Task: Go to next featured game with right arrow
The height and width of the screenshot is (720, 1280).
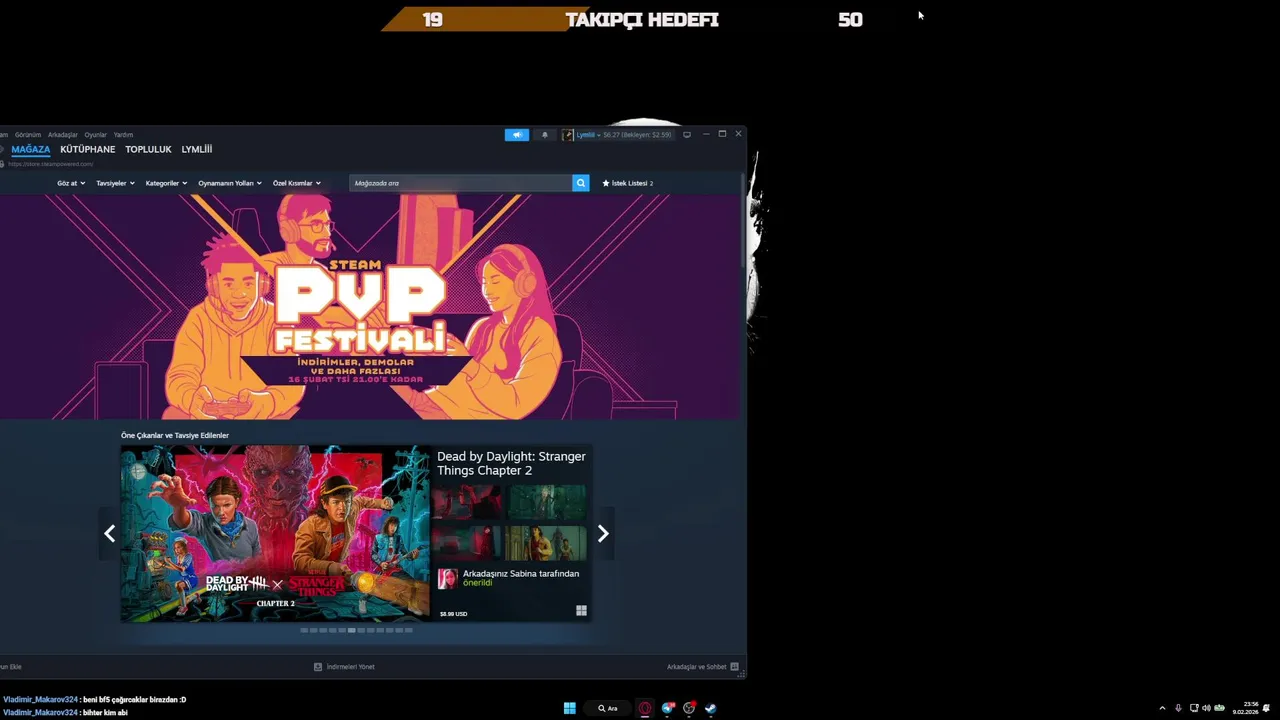Action: (603, 534)
